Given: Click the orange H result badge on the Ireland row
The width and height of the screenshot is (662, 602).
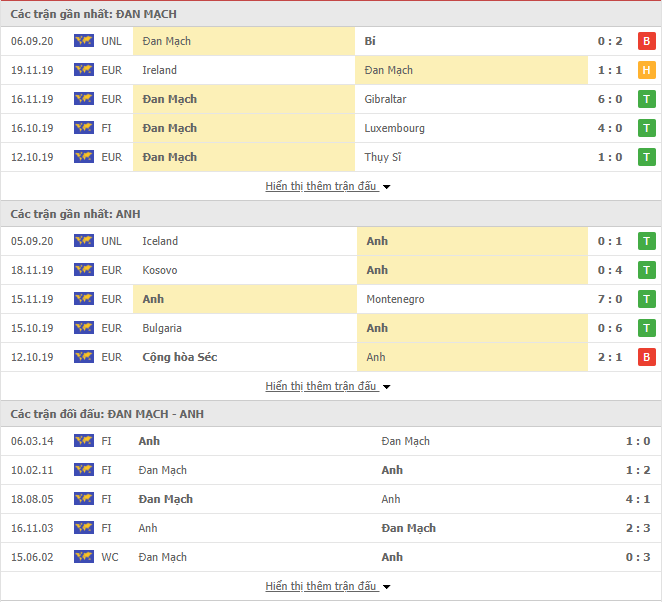Looking at the screenshot, I should pyautogui.click(x=647, y=70).
